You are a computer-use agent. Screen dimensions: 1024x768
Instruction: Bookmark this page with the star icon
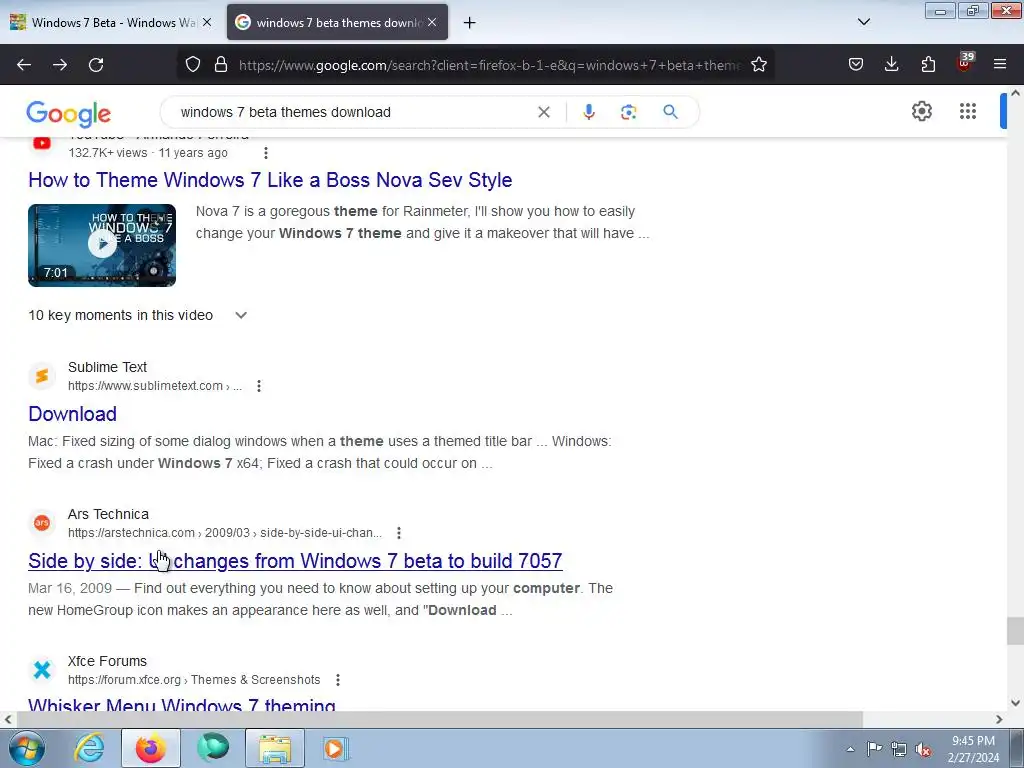pyautogui.click(x=758, y=65)
